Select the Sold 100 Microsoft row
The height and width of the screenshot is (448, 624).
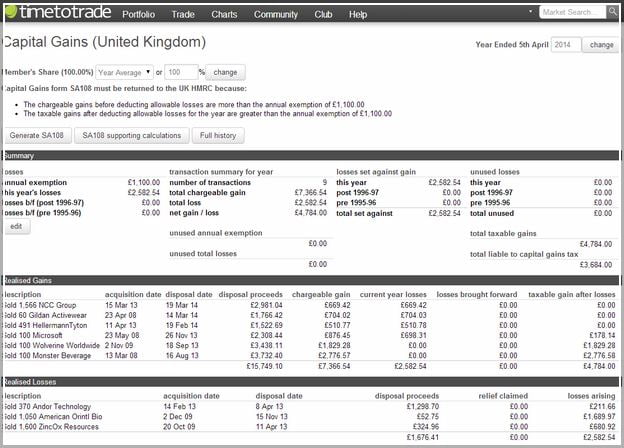click(310, 335)
